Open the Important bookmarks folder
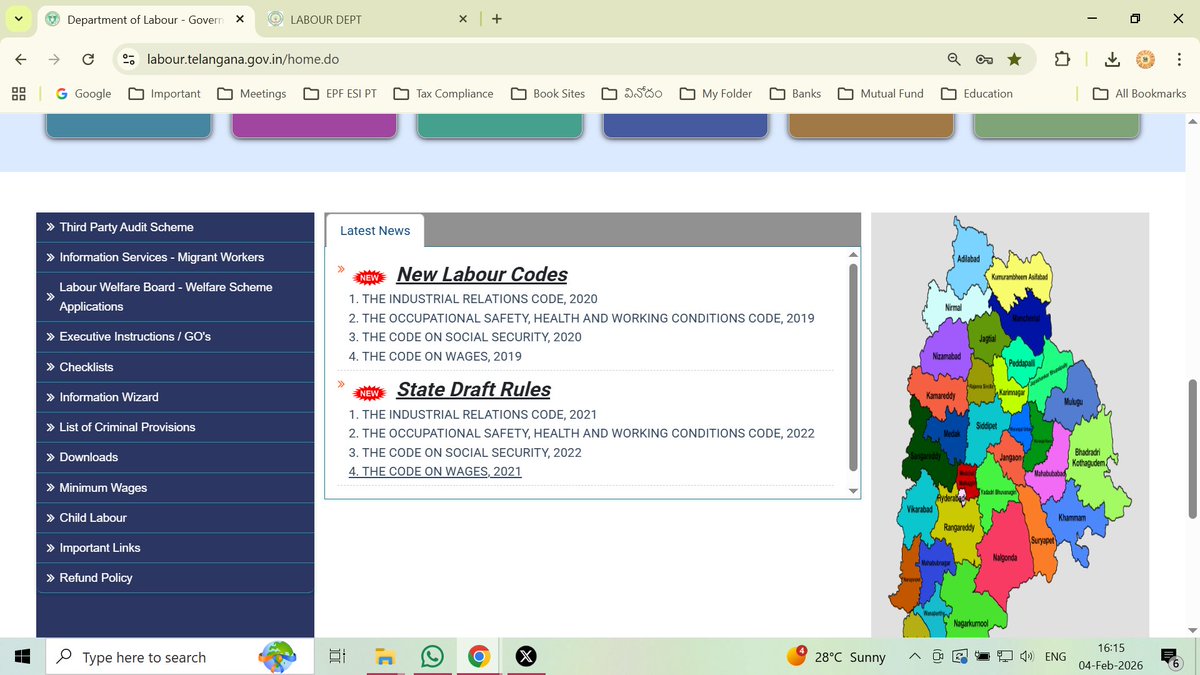Viewport: 1200px width, 675px height. tap(165, 93)
